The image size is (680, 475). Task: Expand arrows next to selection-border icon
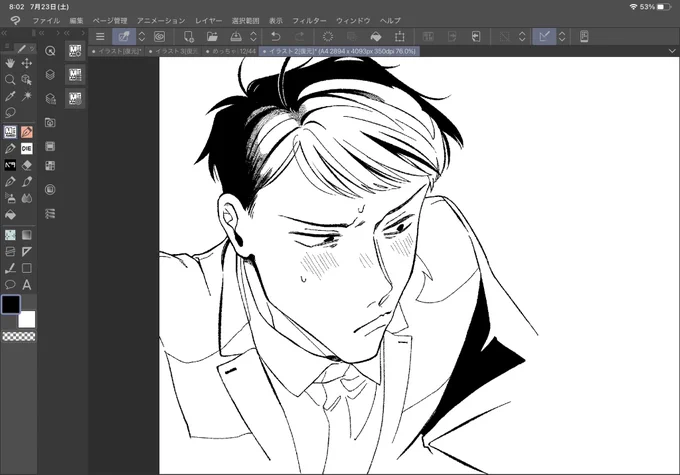523,37
